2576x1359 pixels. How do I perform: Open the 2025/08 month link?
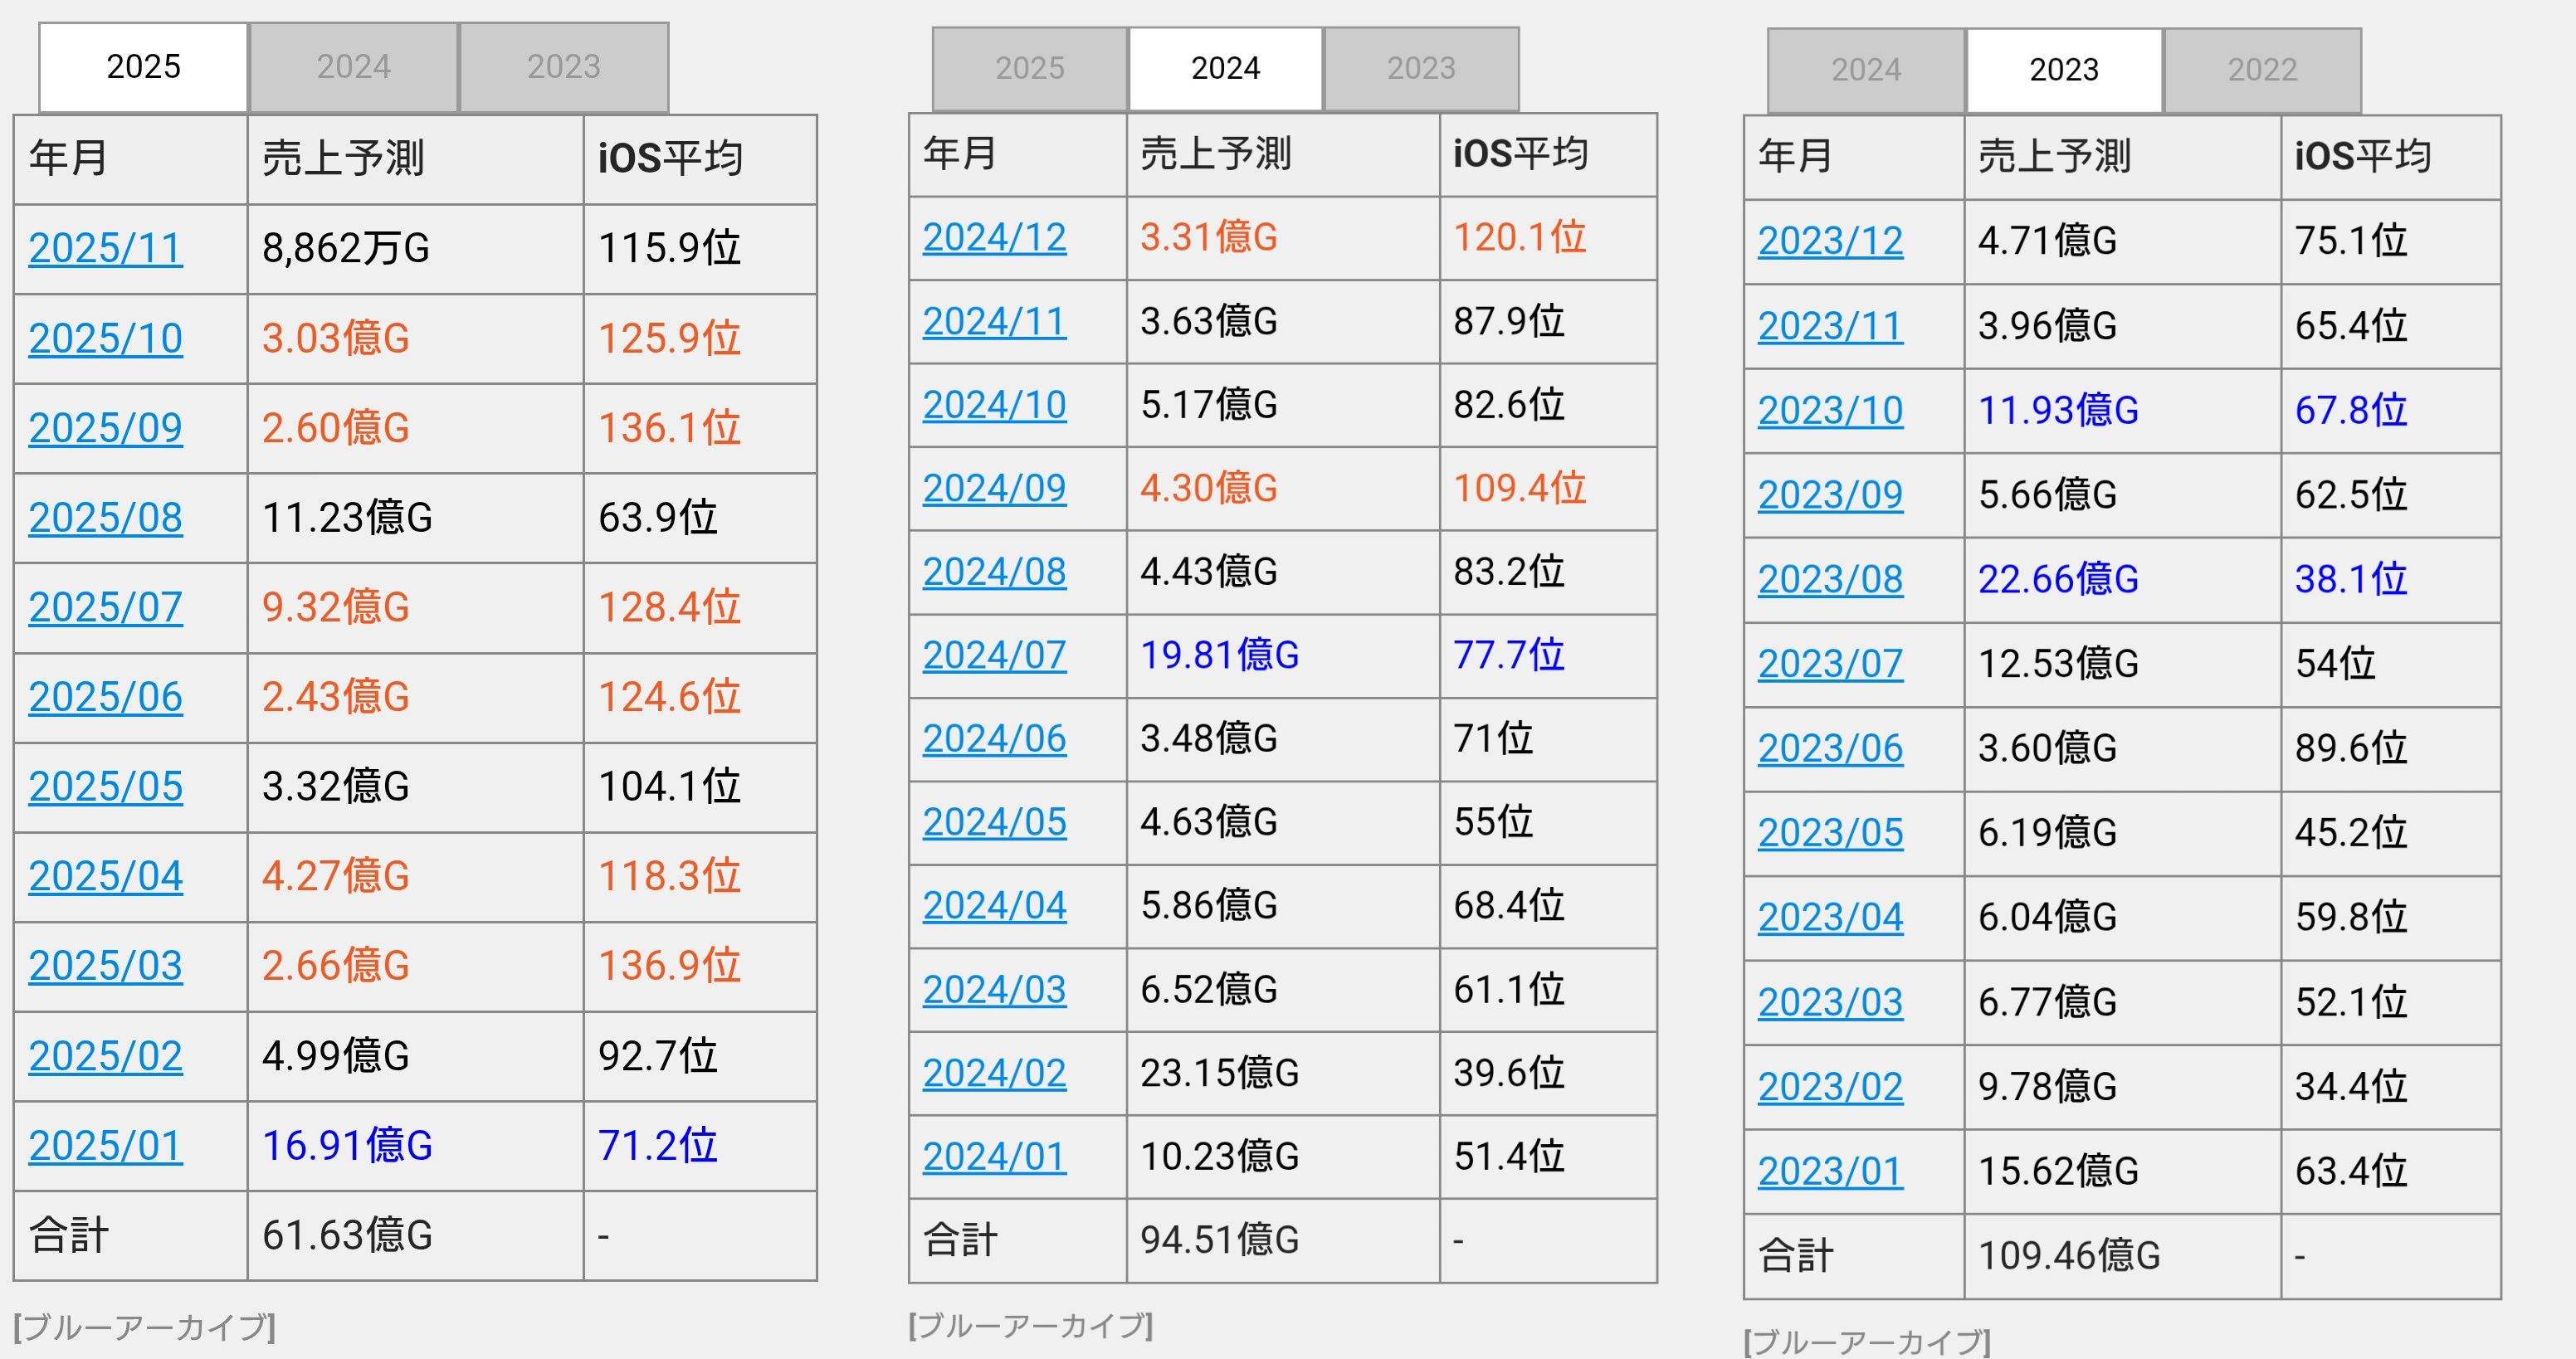(105, 517)
